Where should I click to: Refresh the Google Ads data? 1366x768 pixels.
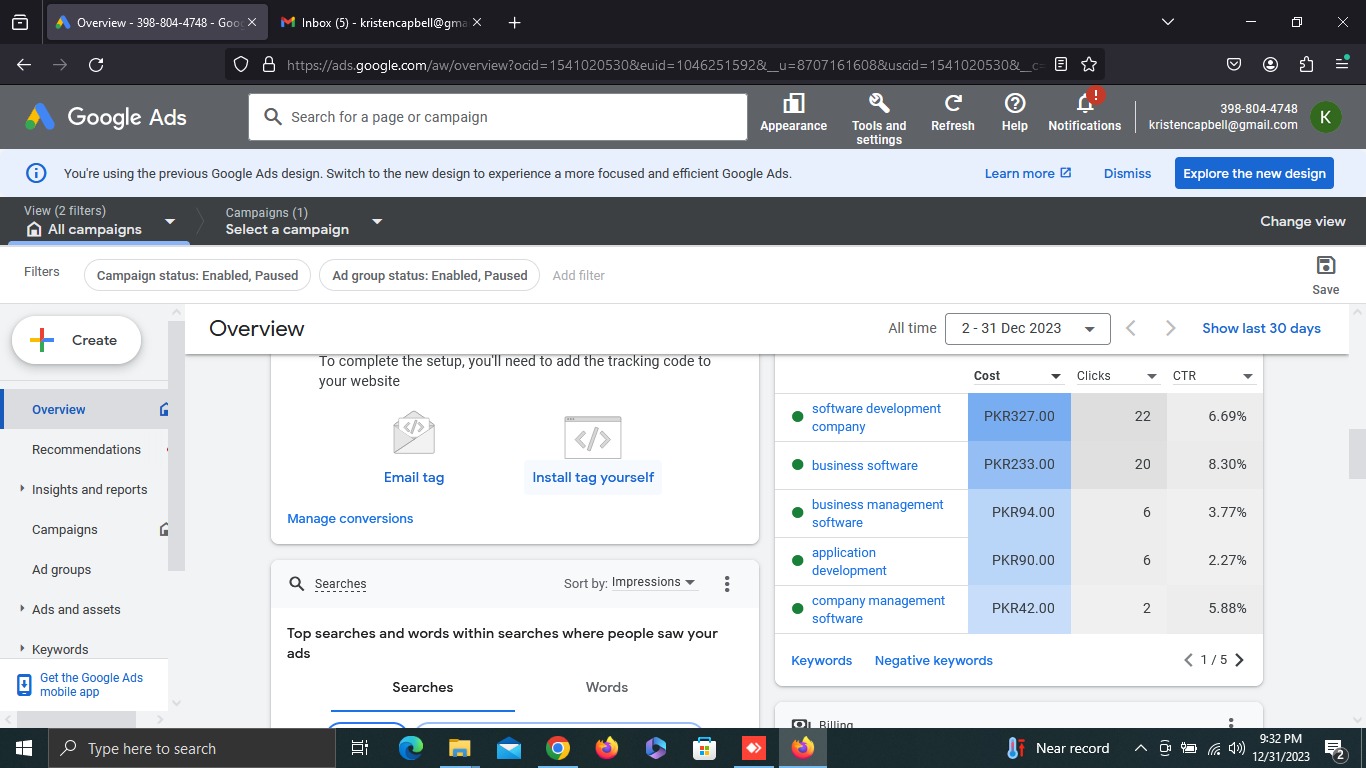953,114
